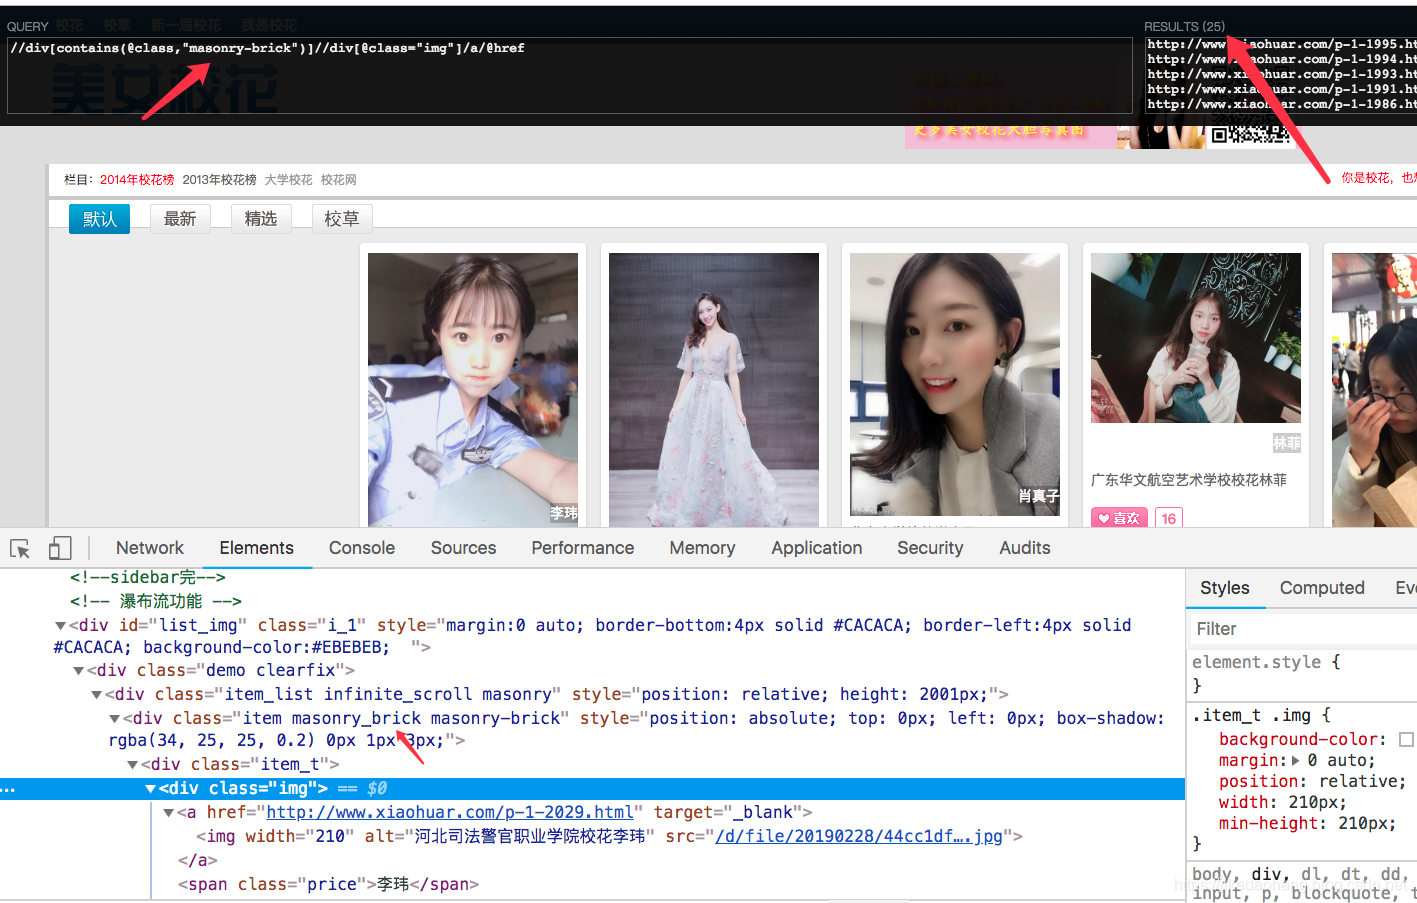The height and width of the screenshot is (903, 1417).
Task: Follow the p-1-2029.html href link in DOM
Action: 450,813
